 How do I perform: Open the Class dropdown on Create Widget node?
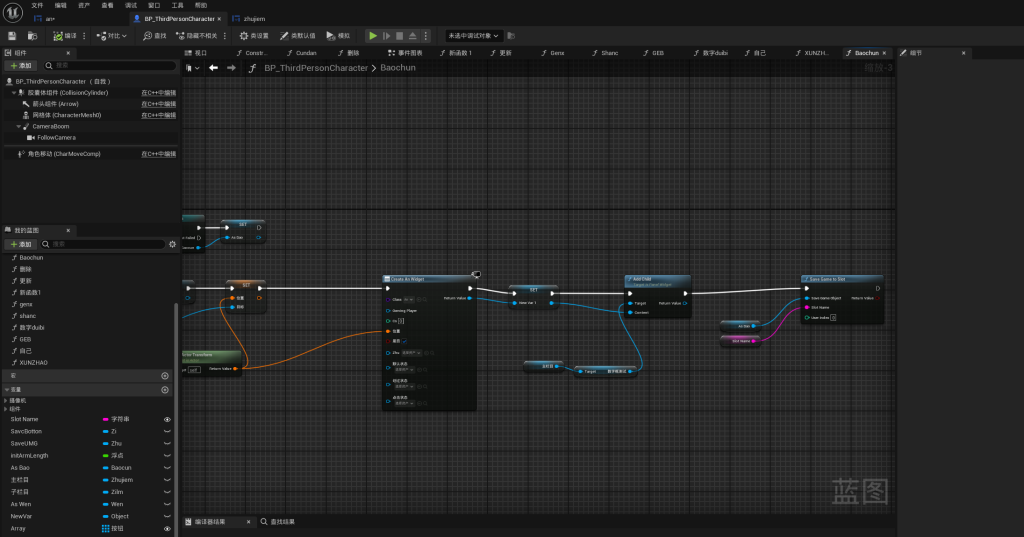point(410,299)
